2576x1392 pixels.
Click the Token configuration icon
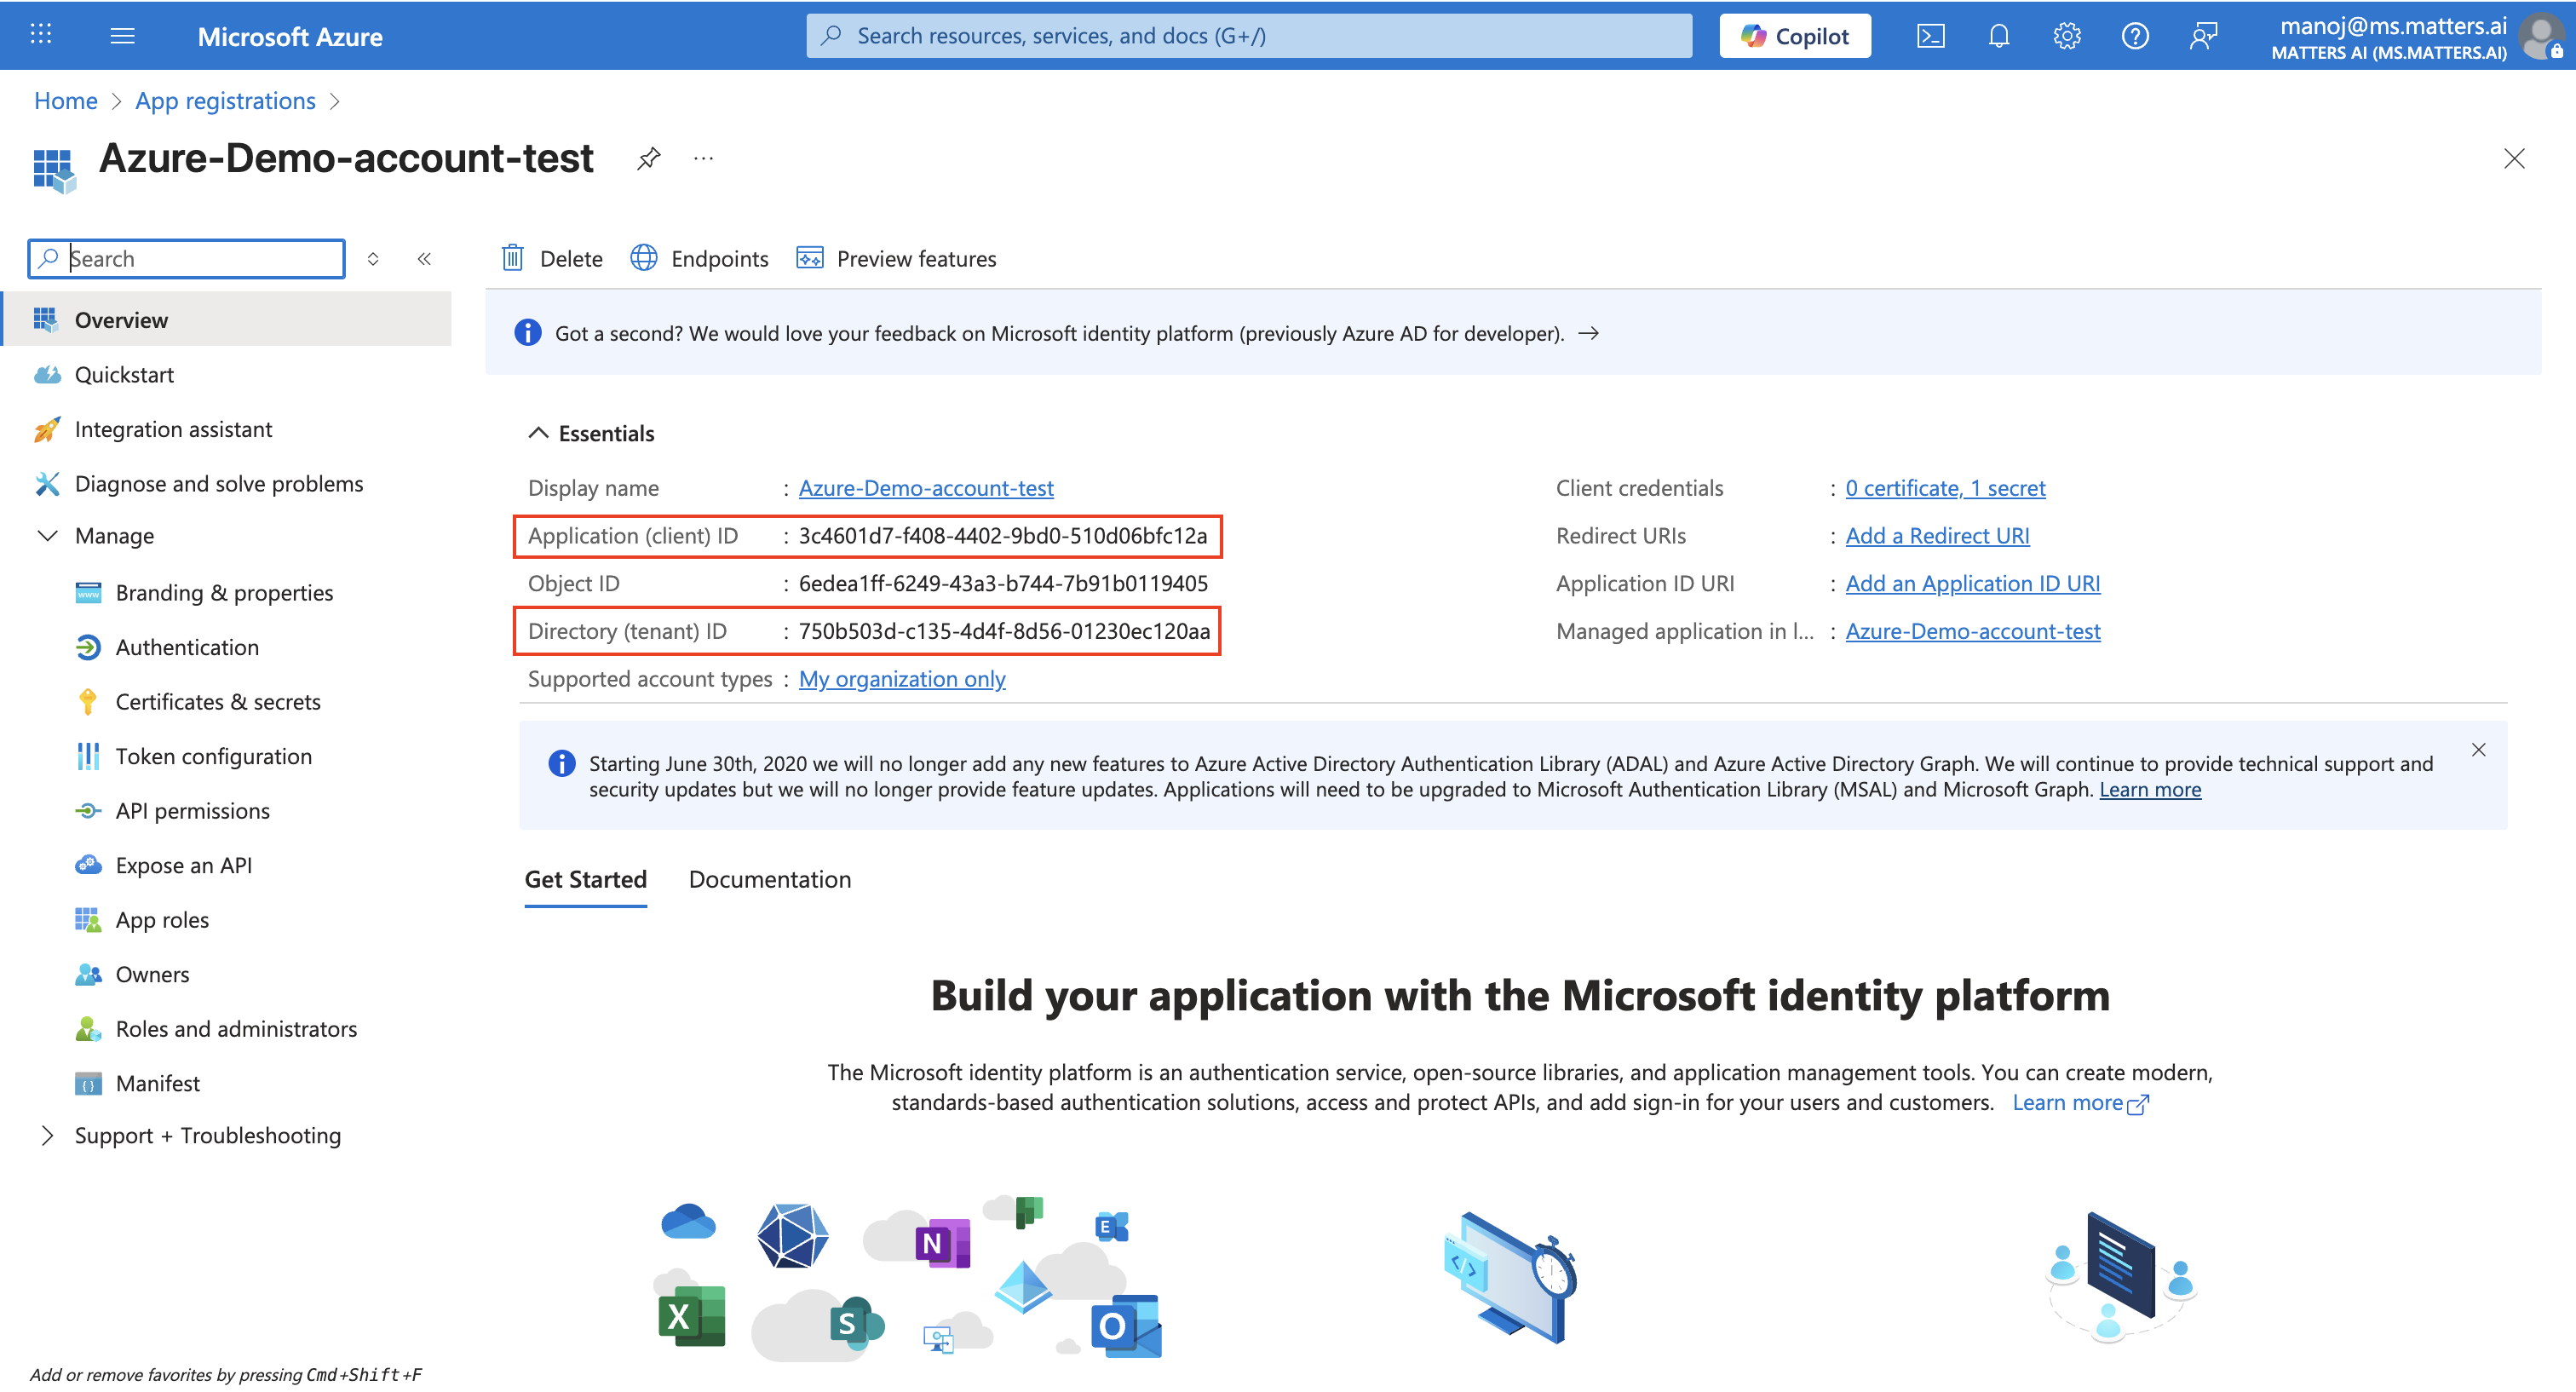point(88,756)
